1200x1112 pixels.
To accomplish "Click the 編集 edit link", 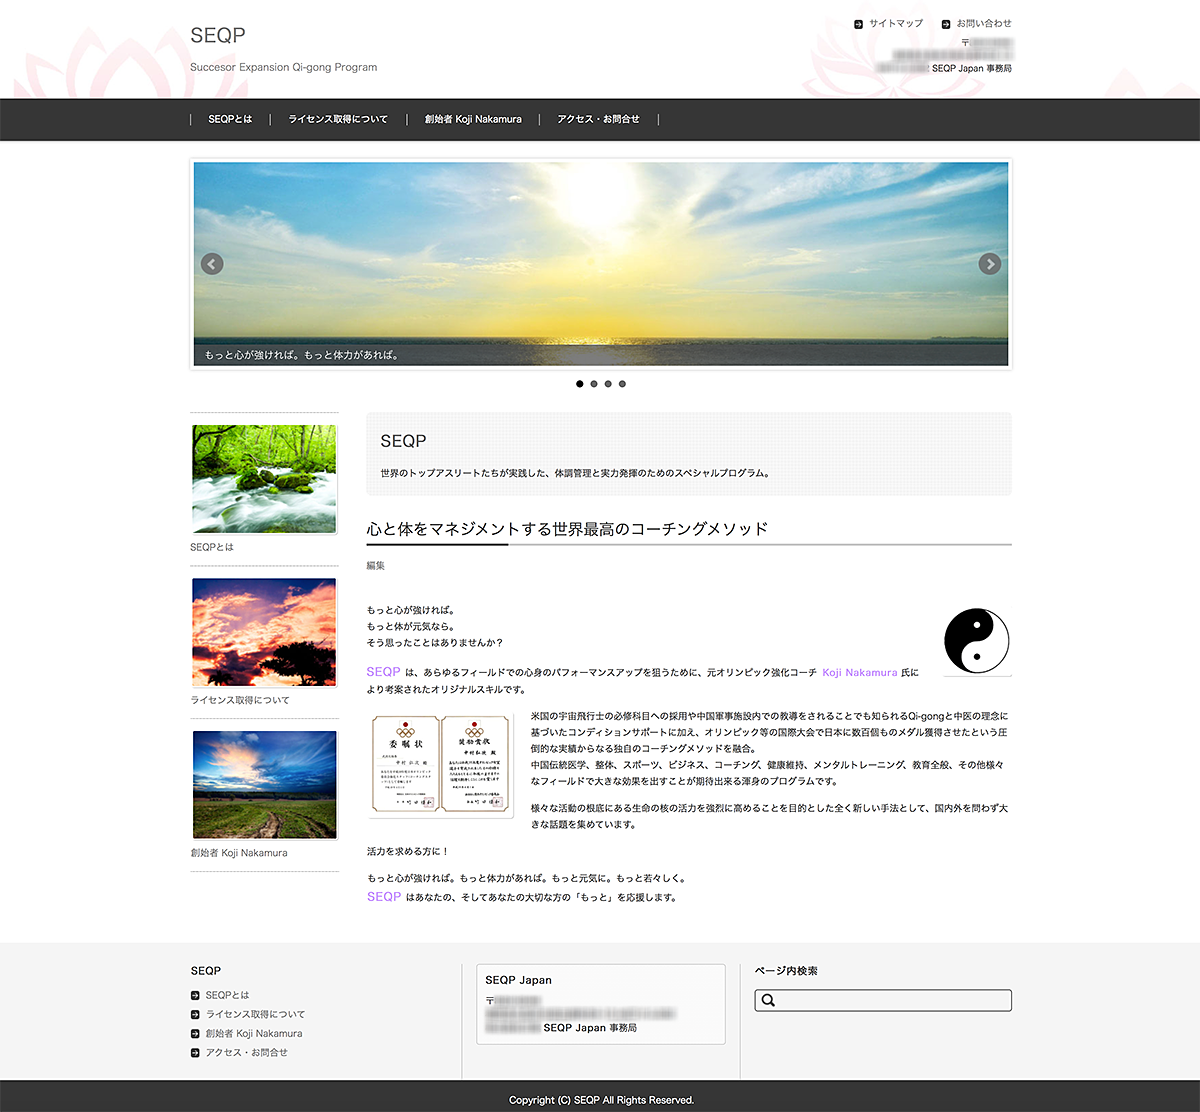I will click(376, 566).
